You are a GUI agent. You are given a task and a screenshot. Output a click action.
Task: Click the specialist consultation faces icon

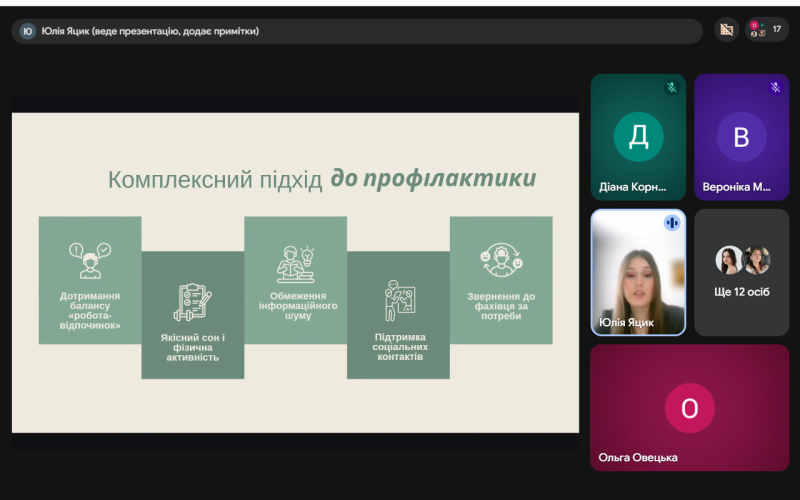[x=501, y=260]
